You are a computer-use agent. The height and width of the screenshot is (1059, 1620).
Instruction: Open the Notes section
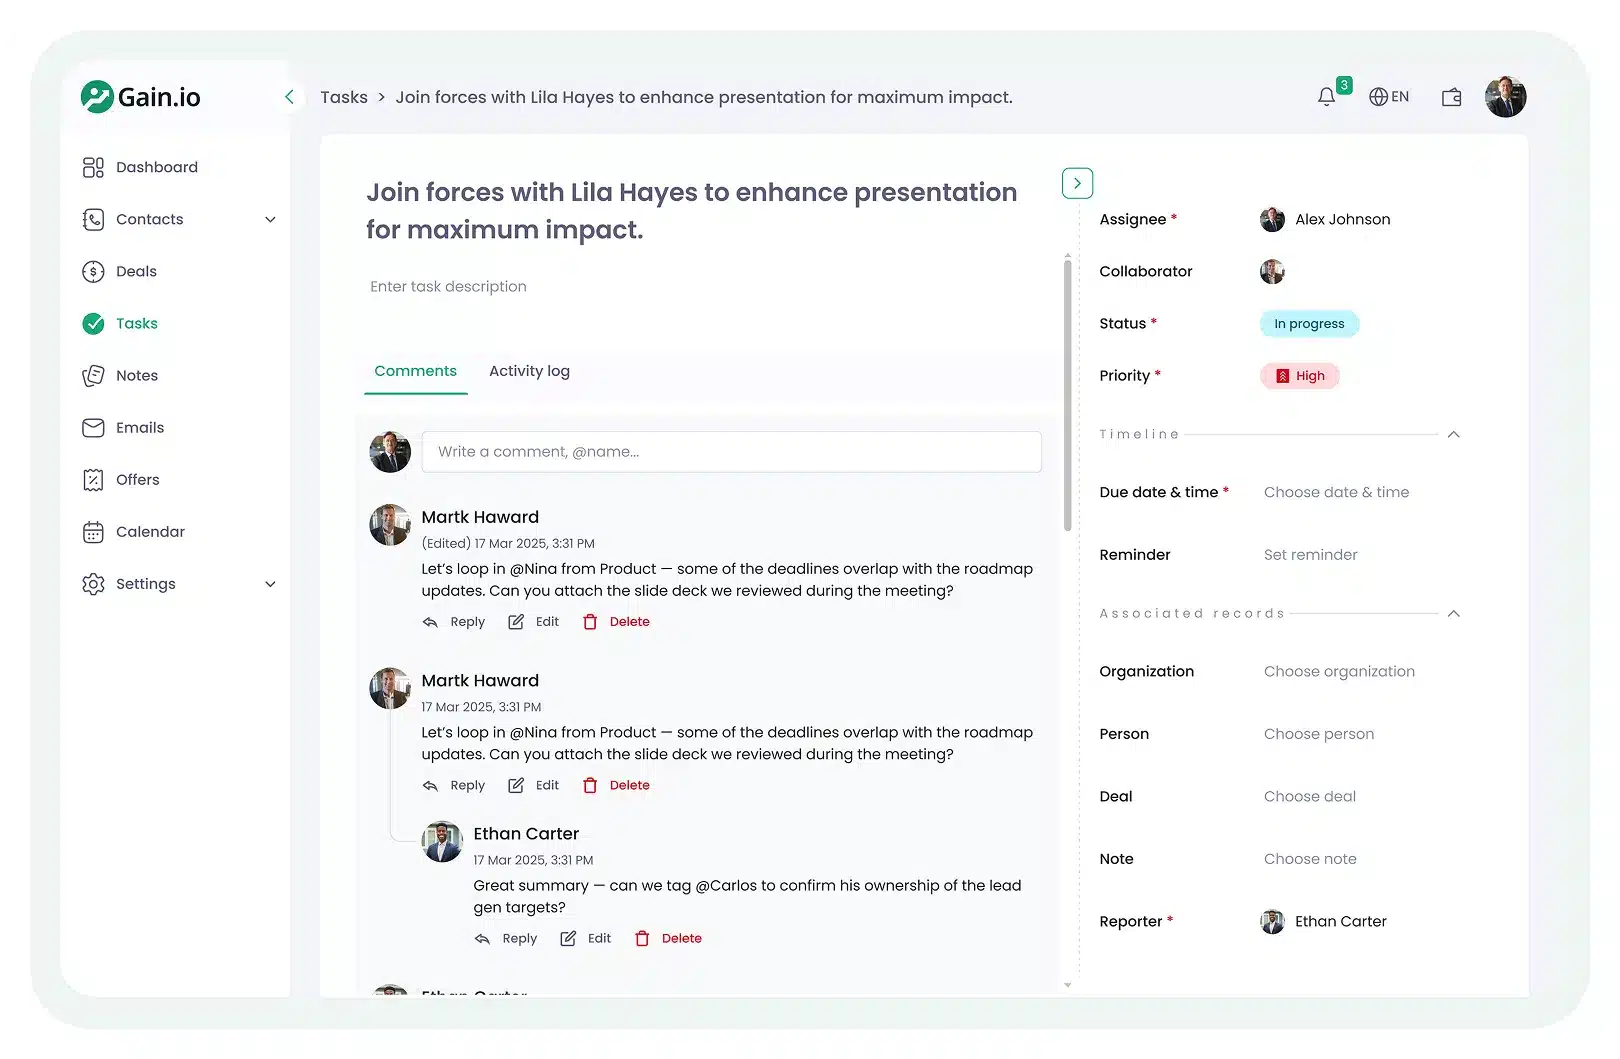click(x=137, y=375)
